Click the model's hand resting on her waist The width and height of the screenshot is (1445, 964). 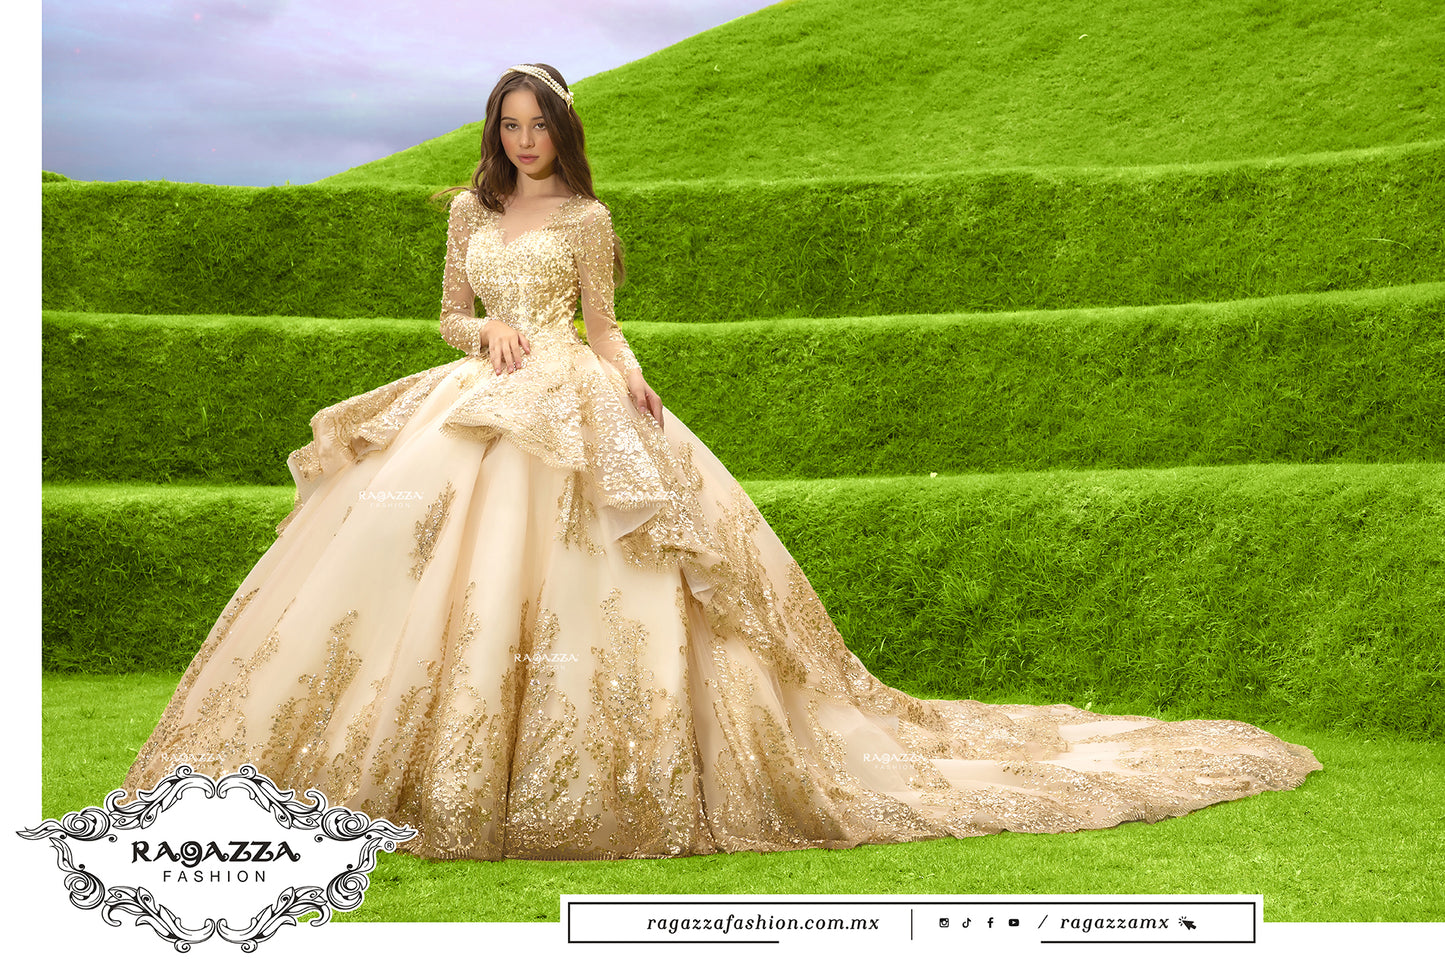pos(507,345)
